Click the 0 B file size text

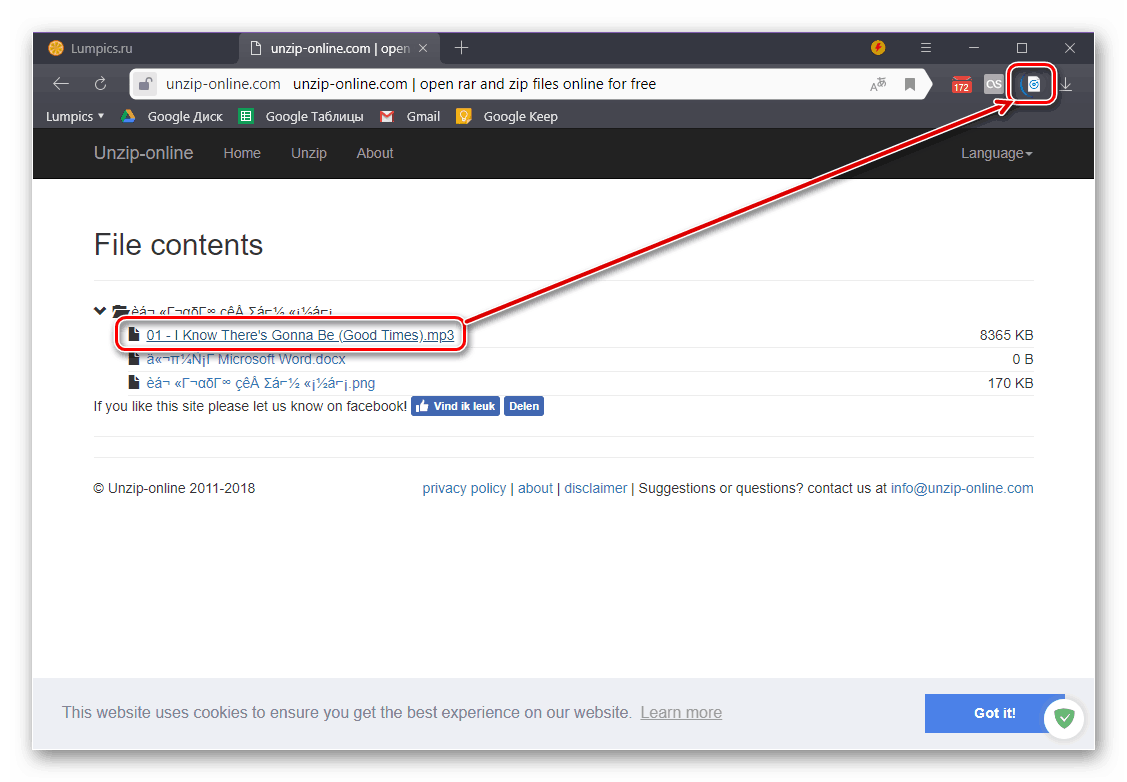coord(1023,359)
